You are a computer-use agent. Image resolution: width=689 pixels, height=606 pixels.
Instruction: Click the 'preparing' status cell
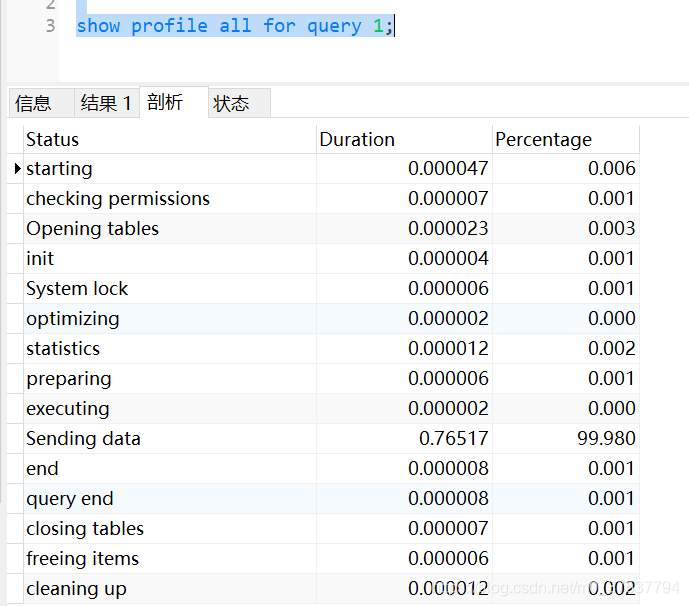click(x=170, y=378)
